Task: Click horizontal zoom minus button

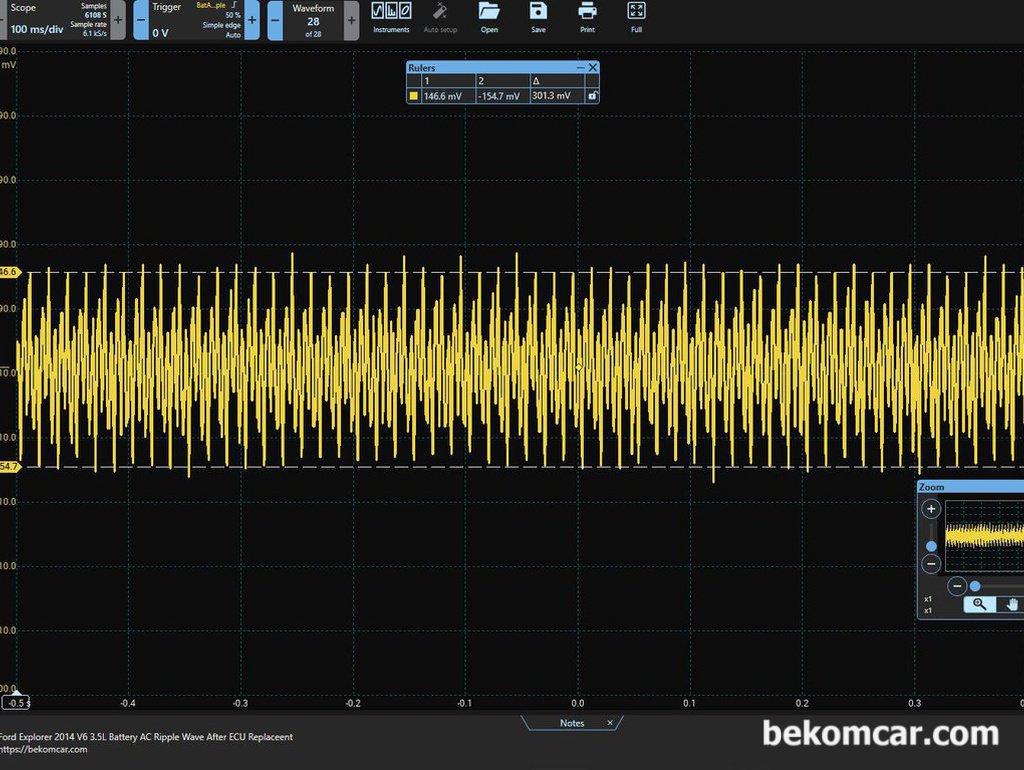Action: [x=957, y=586]
